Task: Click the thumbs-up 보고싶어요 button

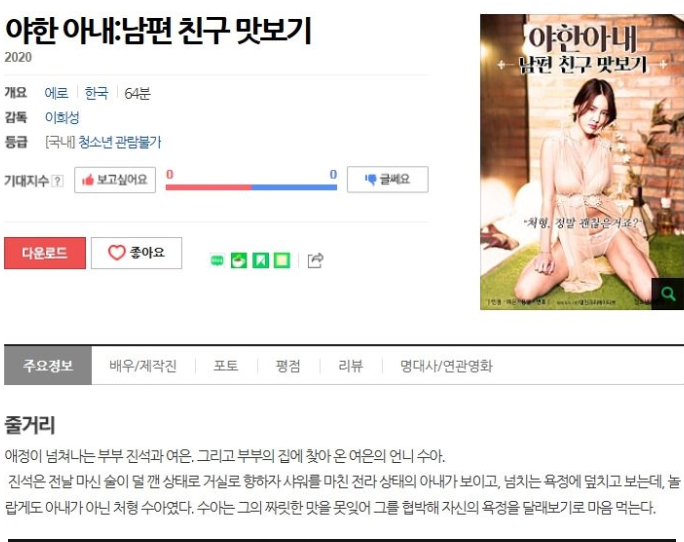Action: click(x=115, y=180)
